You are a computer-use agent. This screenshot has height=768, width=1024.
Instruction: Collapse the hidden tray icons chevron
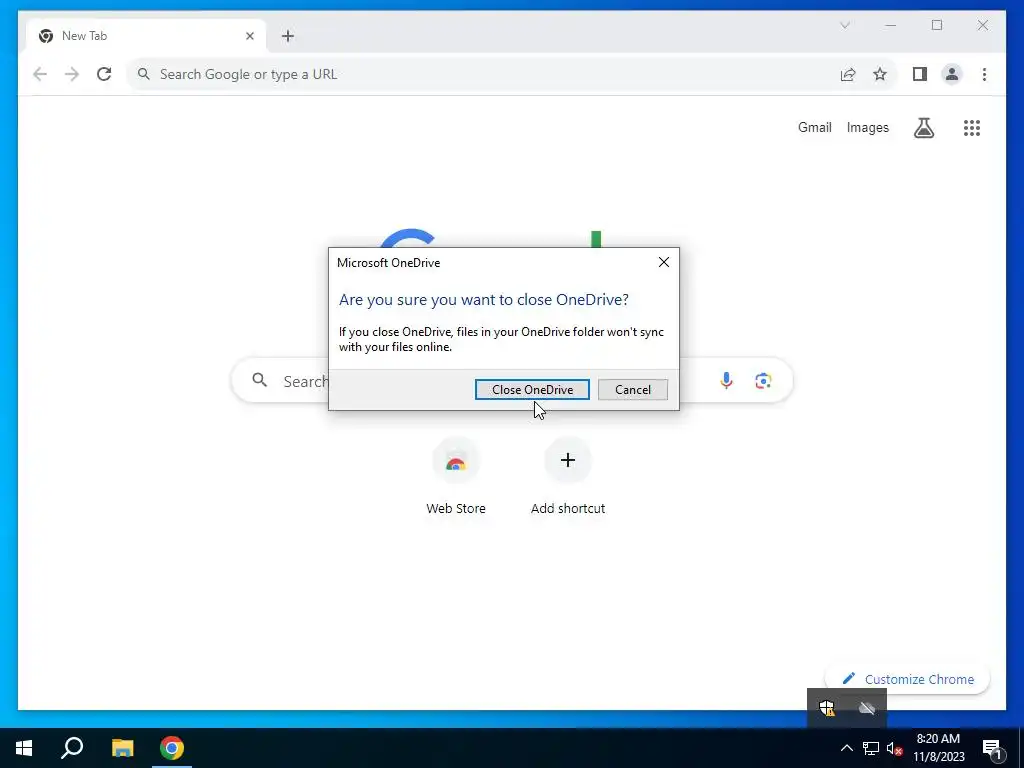click(846, 748)
